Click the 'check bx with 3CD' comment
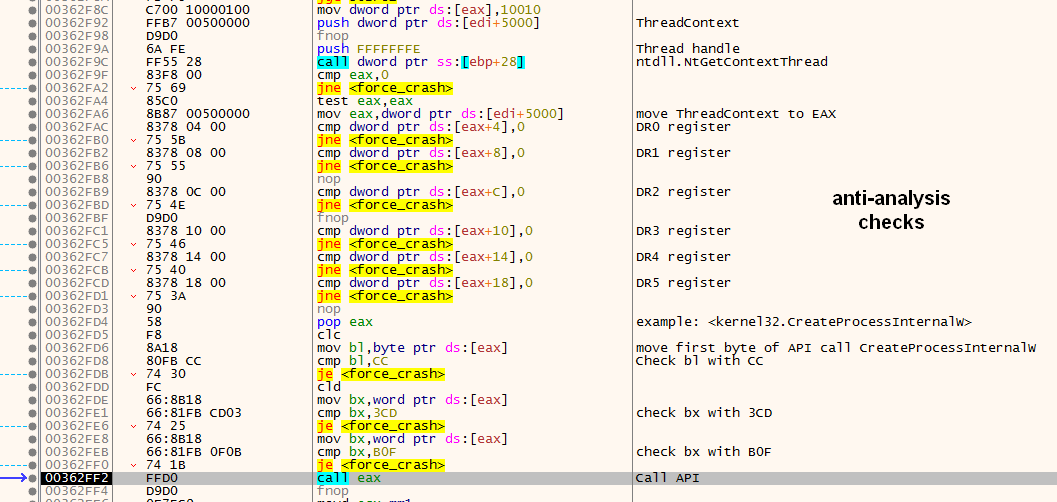This screenshot has width=1057, height=502. [x=704, y=413]
